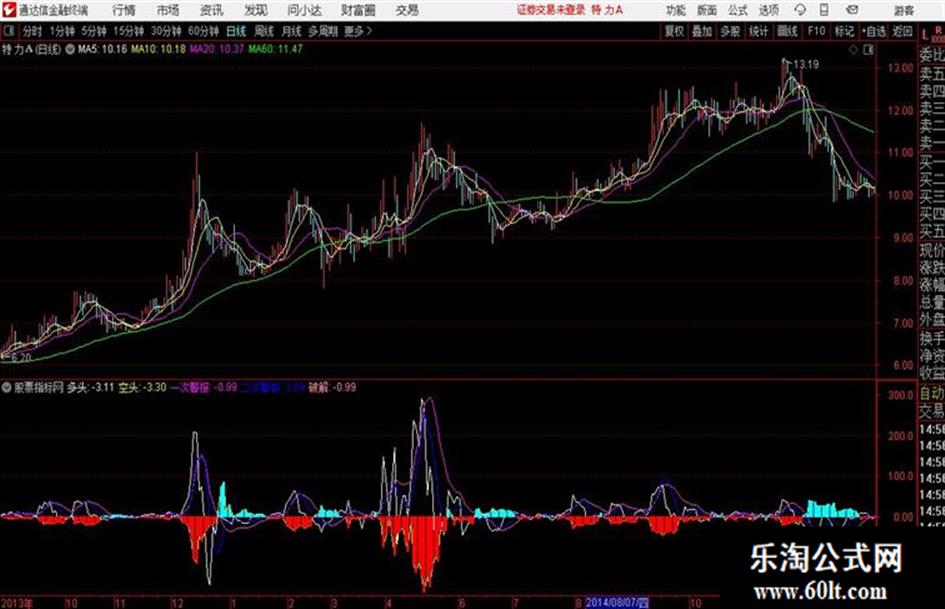Click the customer service headset icon
The image size is (945, 609).
pyautogui.click(x=800, y=10)
